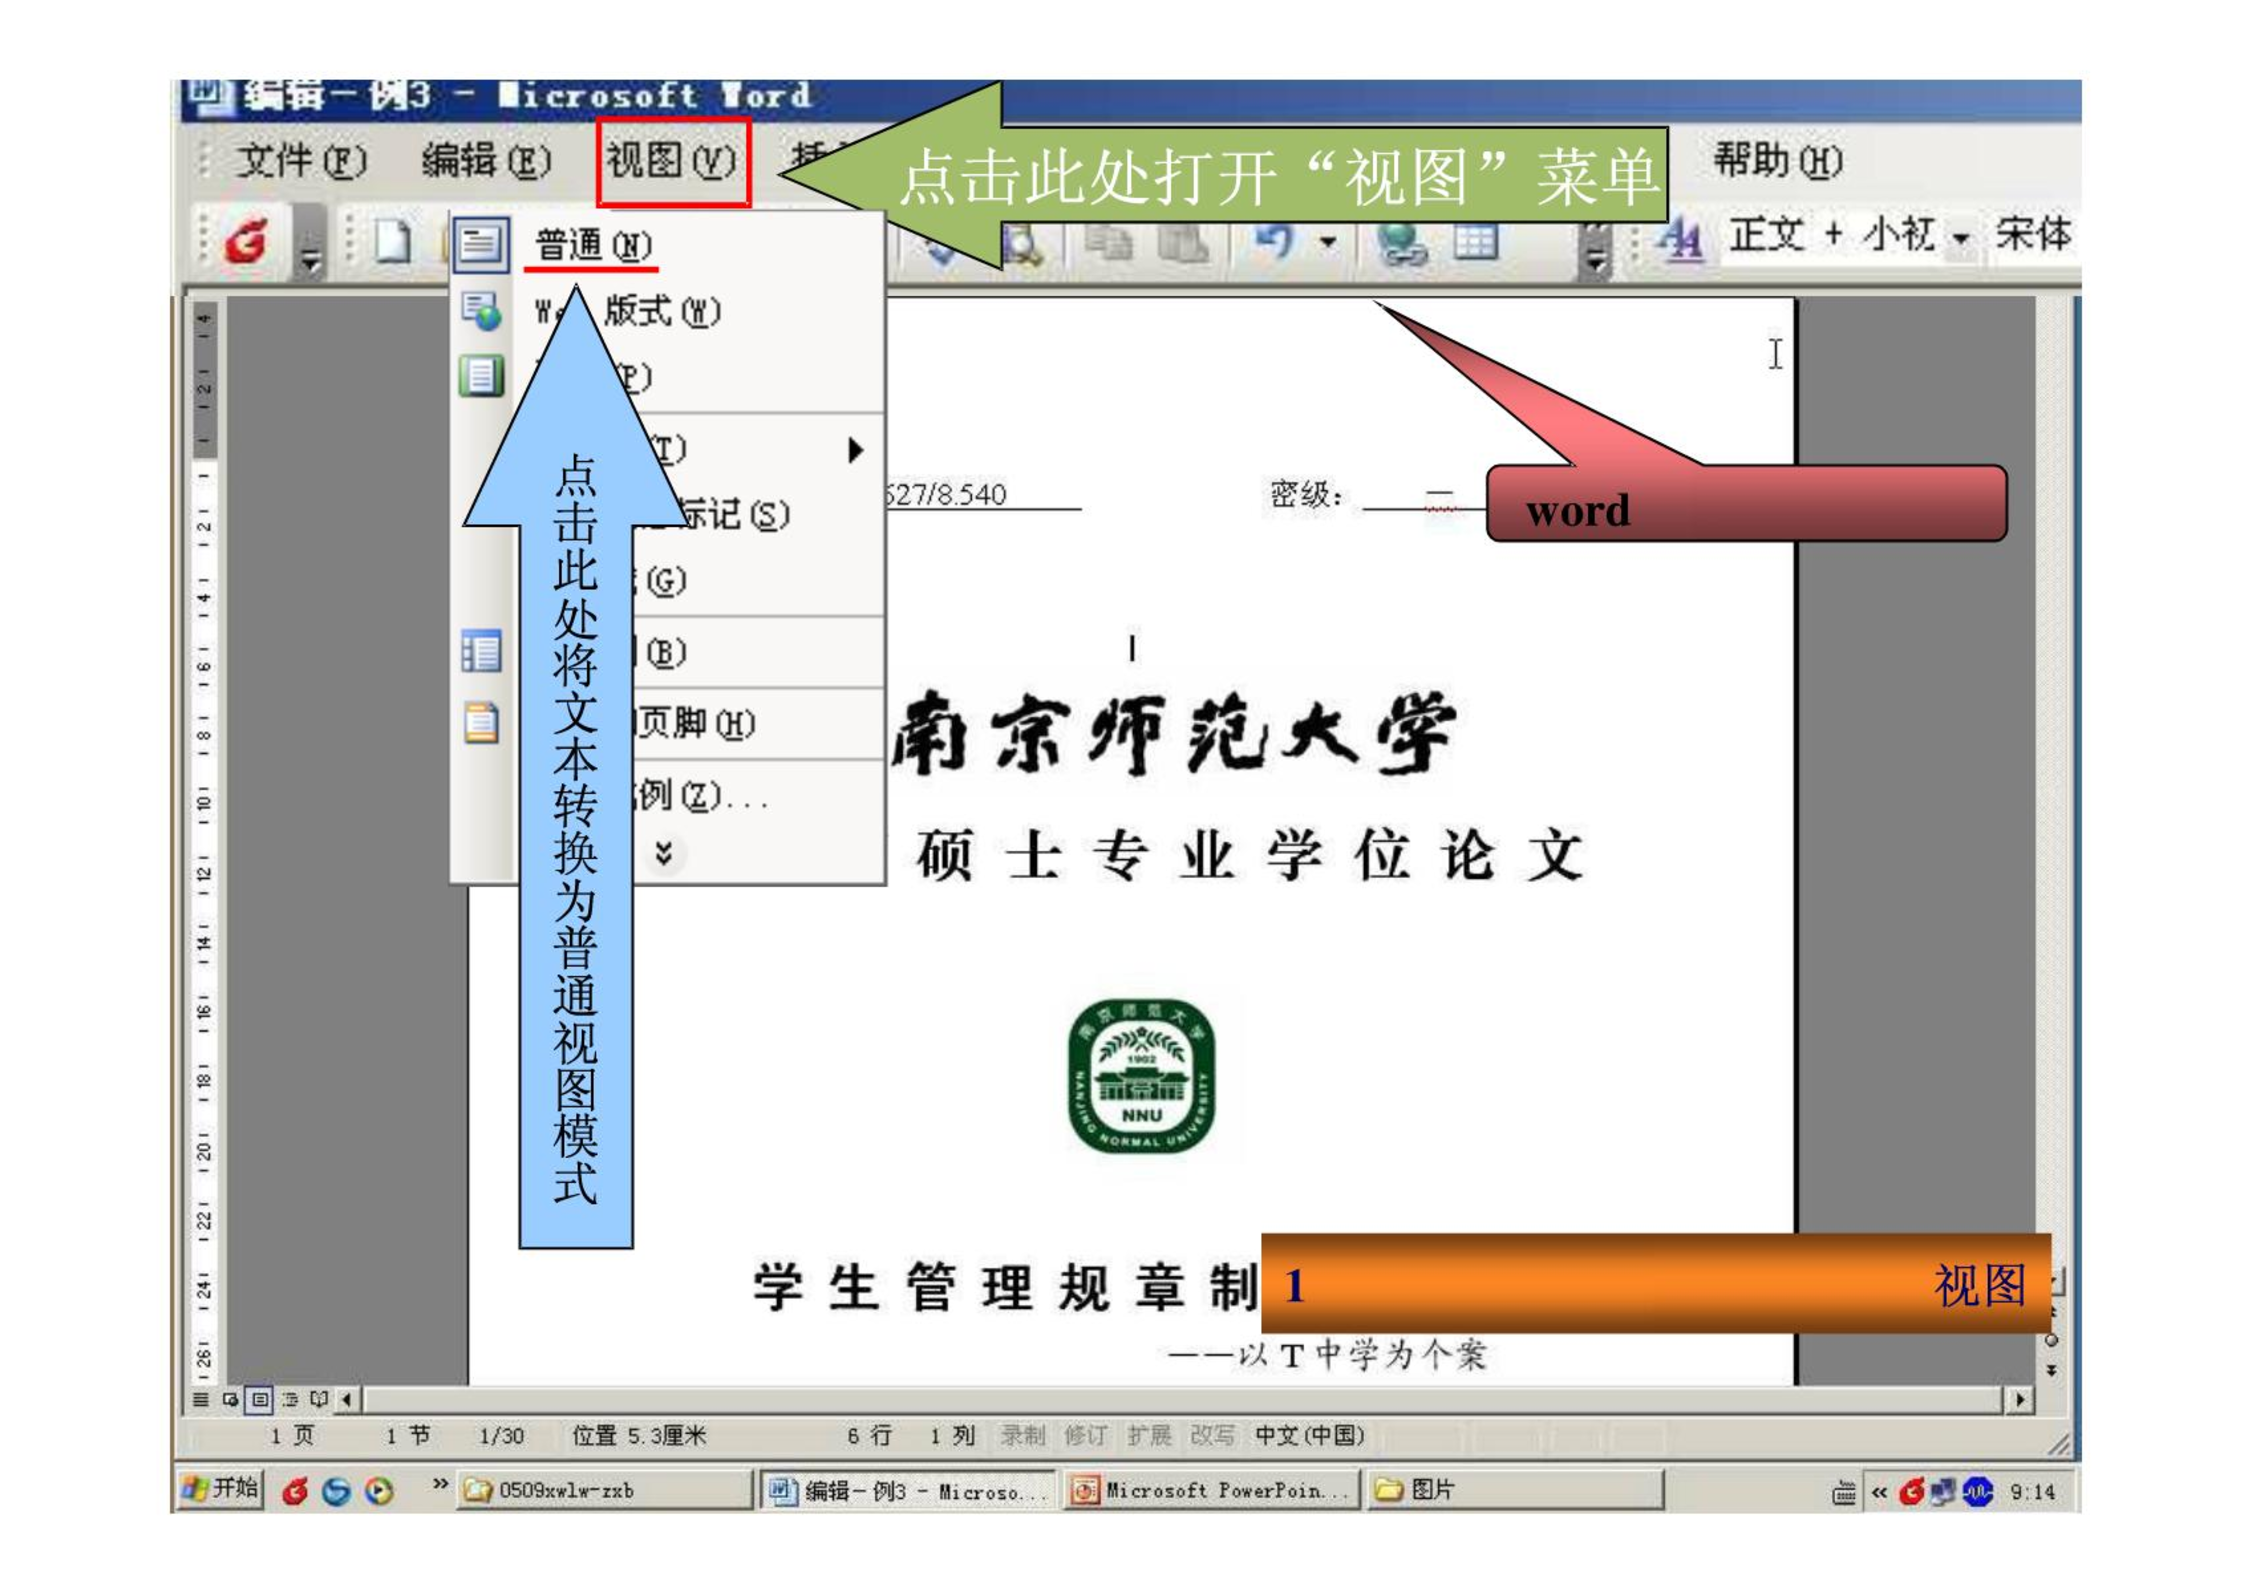The image size is (2252, 1594).
Task: Switch to the 编辑-例3 Word taskbar button
Action: (x=908, y=1491)
